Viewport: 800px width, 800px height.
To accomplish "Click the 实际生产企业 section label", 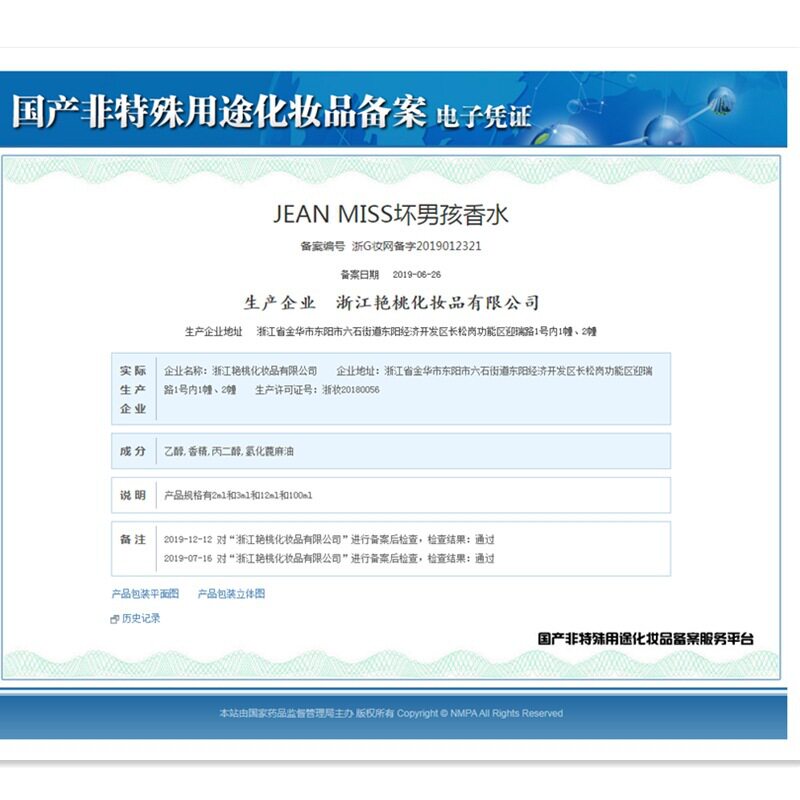I will [x=133, y=389].
